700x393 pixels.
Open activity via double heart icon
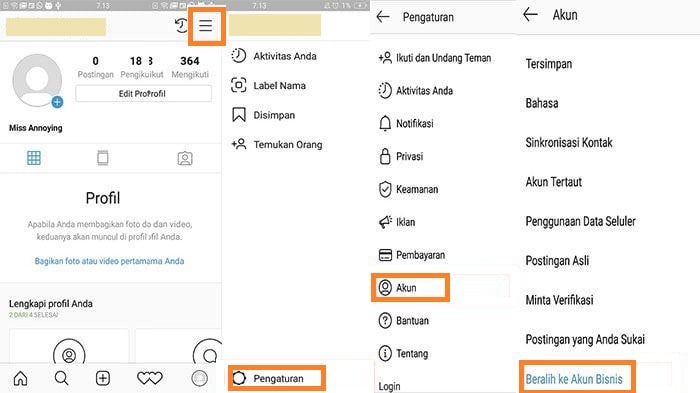point(150,378)
